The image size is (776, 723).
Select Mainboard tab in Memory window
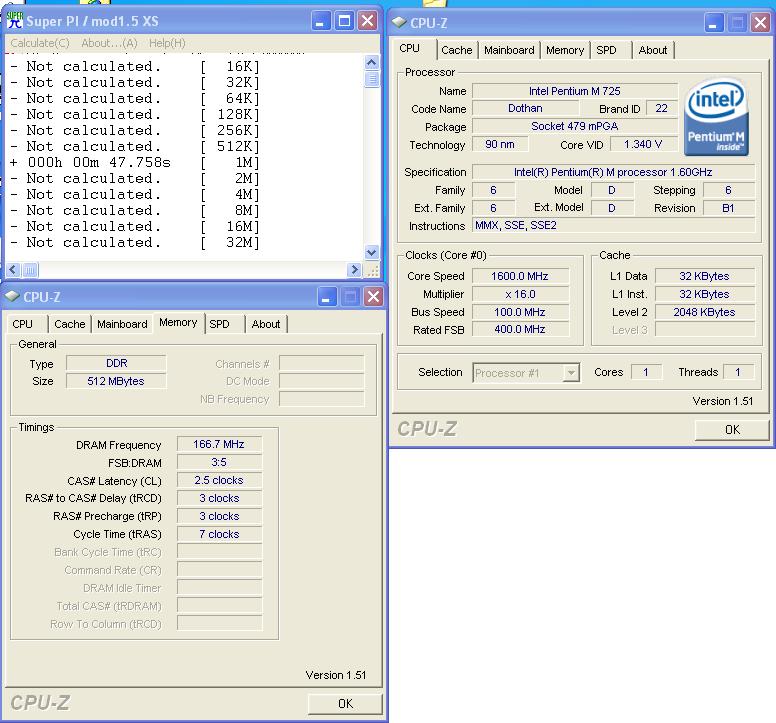click(x=122, y=324)
